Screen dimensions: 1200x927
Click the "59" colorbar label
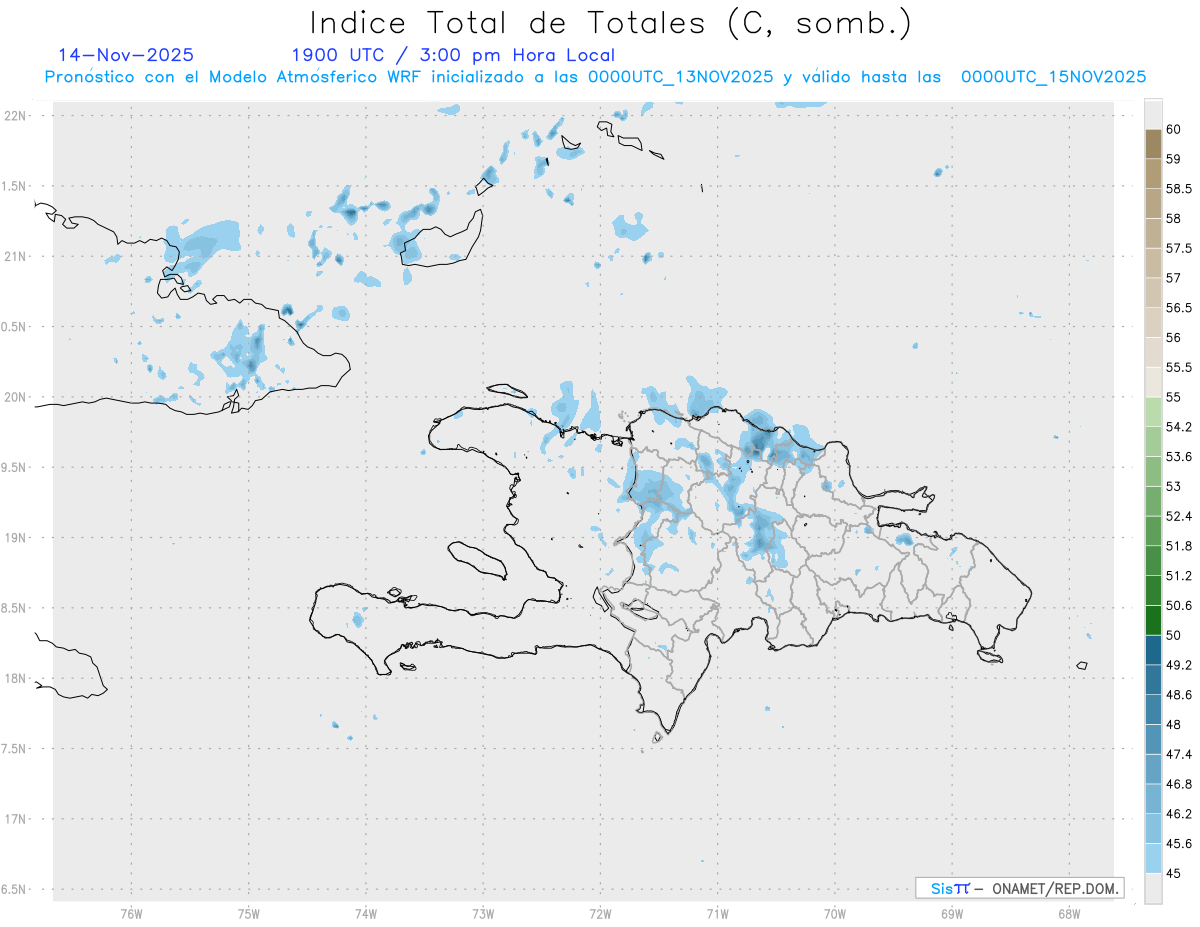(x=1174, y=159)
